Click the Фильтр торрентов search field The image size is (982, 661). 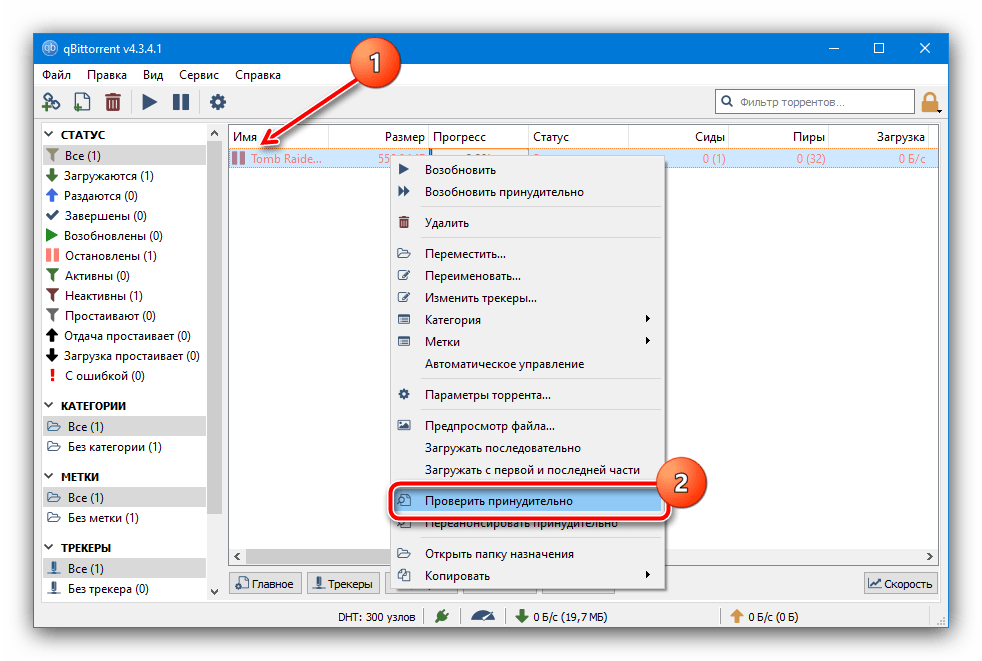(x=815, y=101)
